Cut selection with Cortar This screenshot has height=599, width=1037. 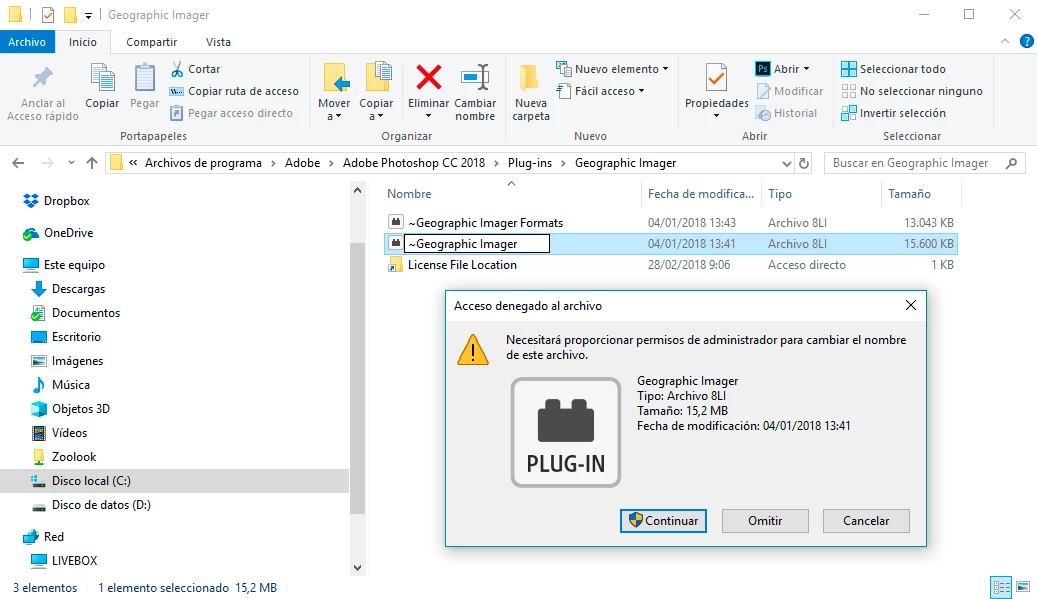(195, 69)
